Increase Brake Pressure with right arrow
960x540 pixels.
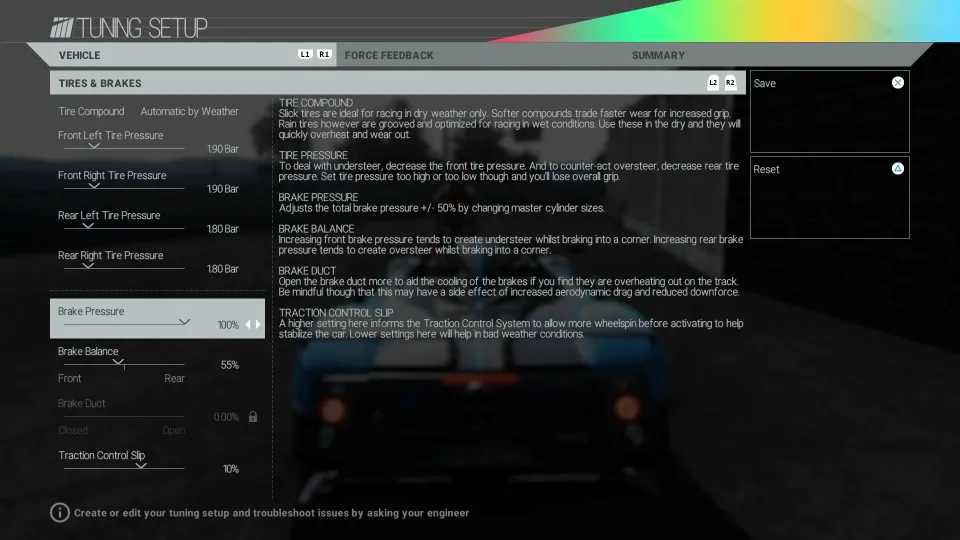pyautogui.click(x=258, y=325)
